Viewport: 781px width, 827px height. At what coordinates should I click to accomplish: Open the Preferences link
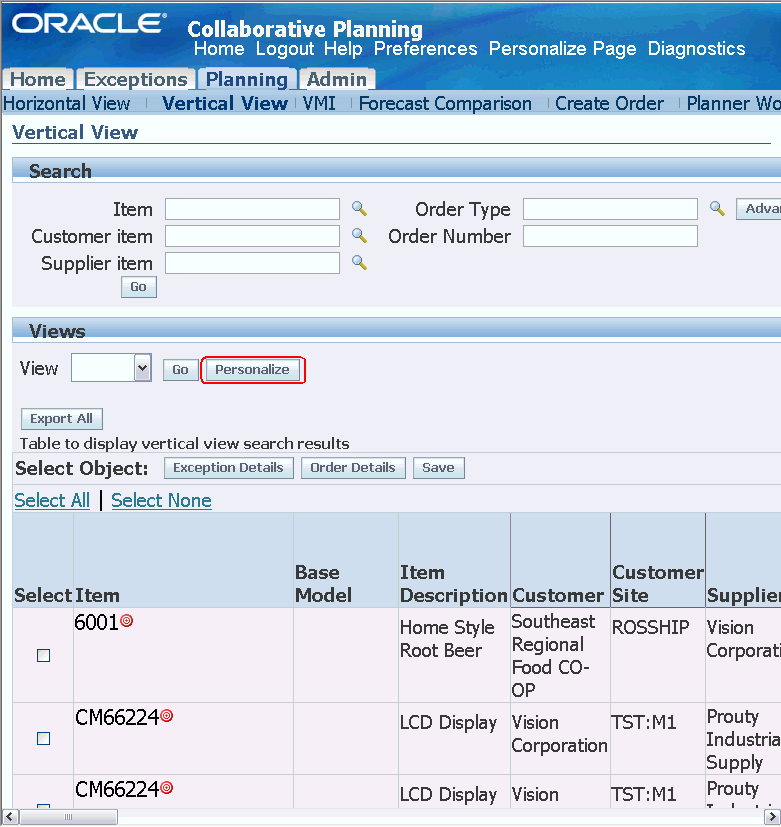(x=426, y=49)
